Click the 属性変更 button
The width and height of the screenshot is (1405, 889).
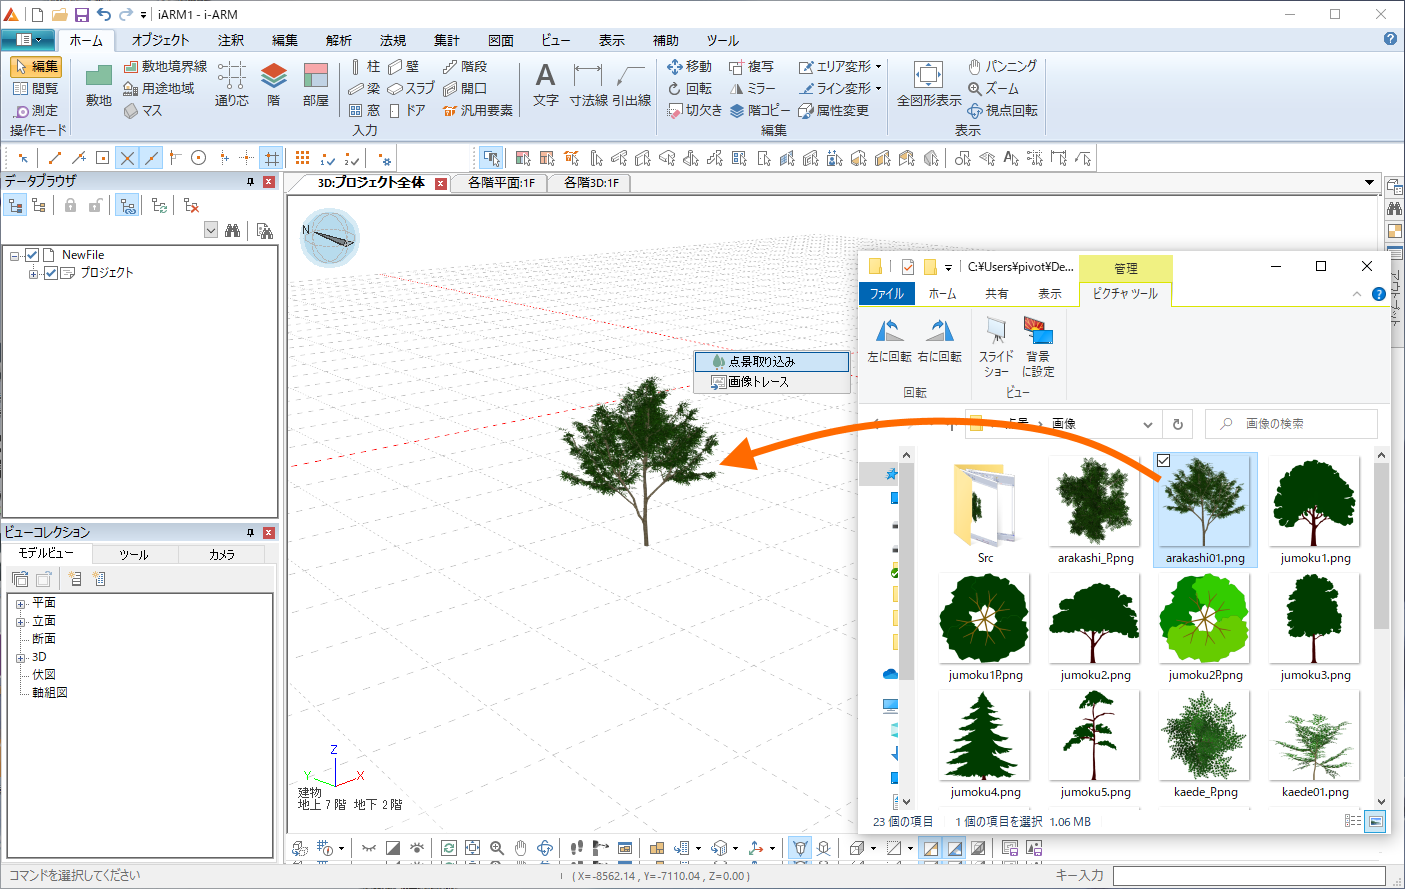[834, 111]
